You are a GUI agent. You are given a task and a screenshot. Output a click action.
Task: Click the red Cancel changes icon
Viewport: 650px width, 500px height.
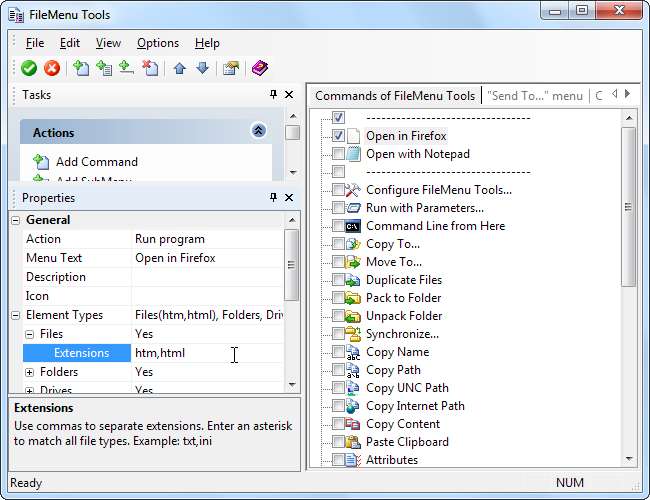tap(51, 68)
